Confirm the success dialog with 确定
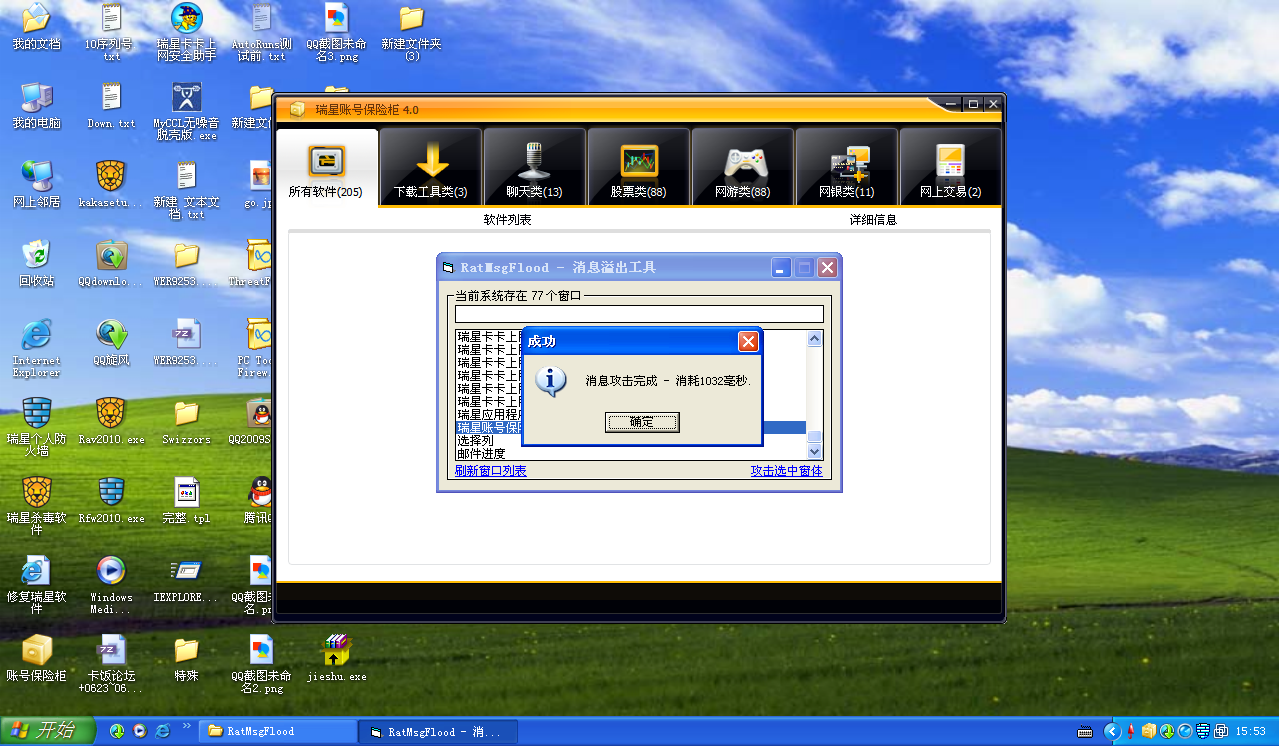 642,422
